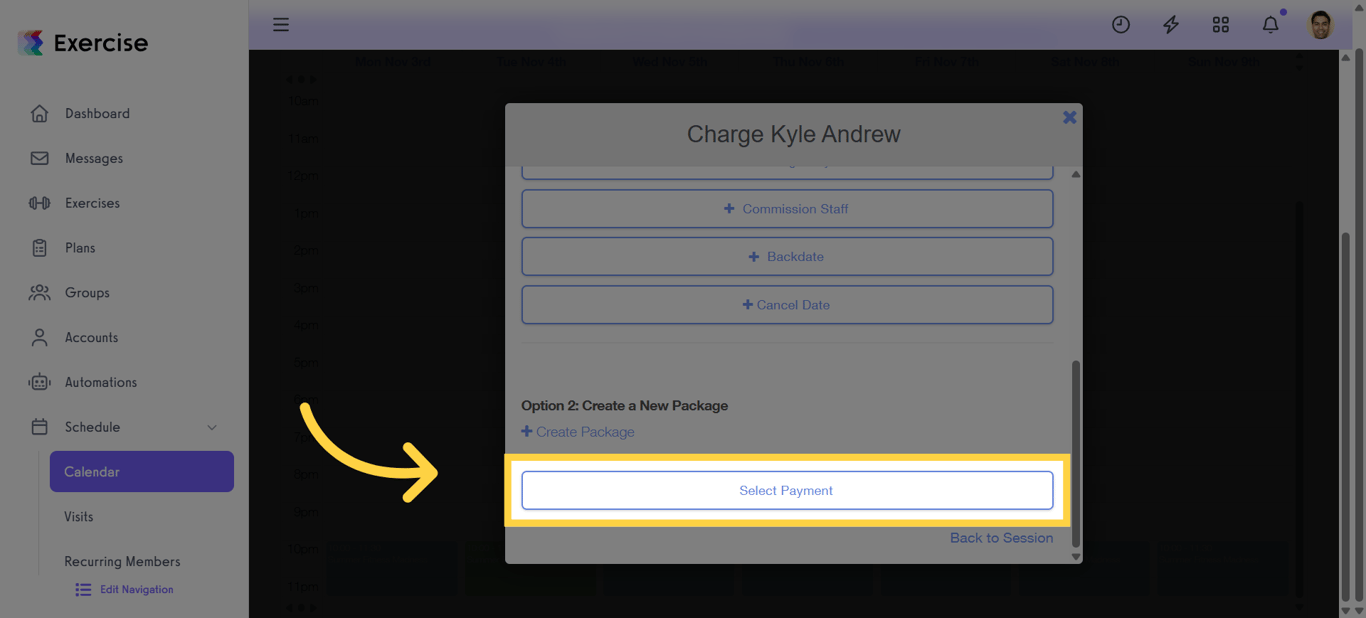Open the recent history clock icon

(1120, 24)
